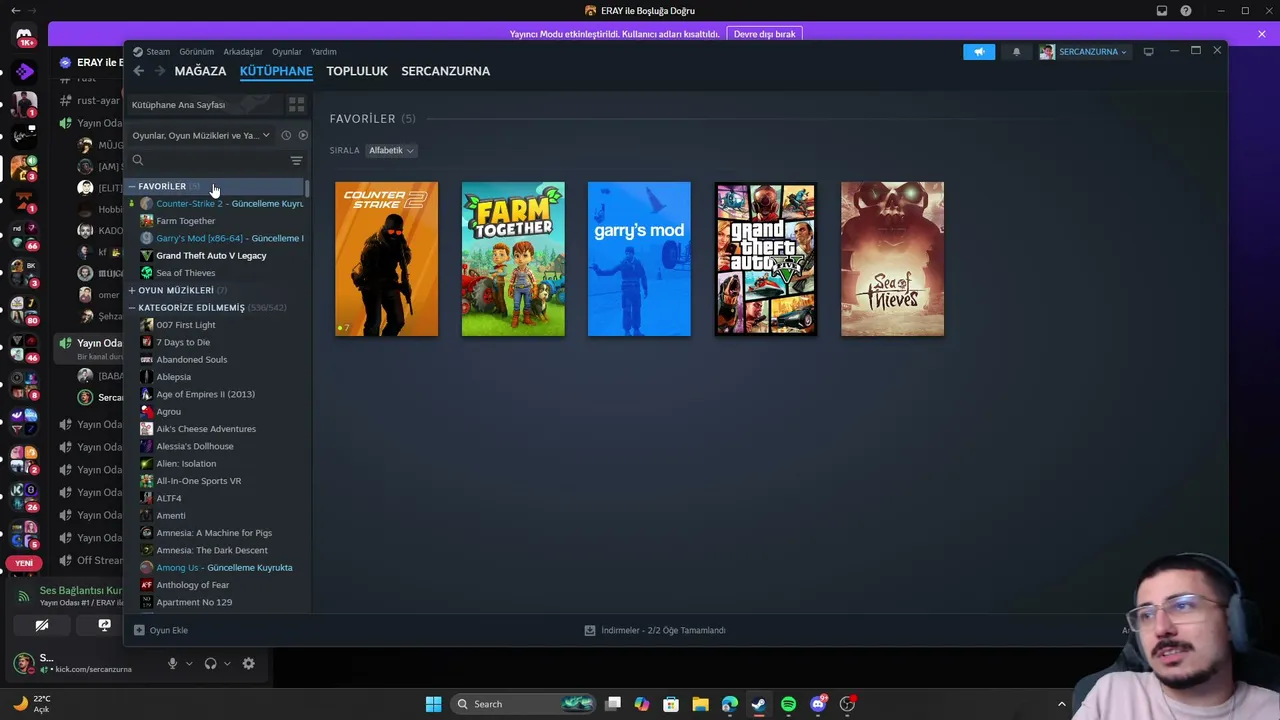The image size is (1280, 720).
Task: Open Task View on the taskbar
Action: coord(613,704)
